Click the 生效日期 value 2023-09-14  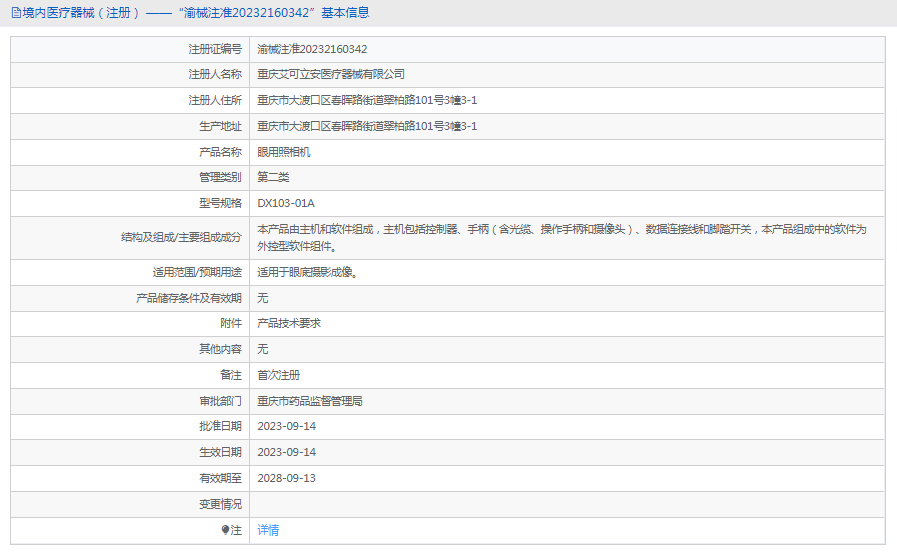(286, 452)
